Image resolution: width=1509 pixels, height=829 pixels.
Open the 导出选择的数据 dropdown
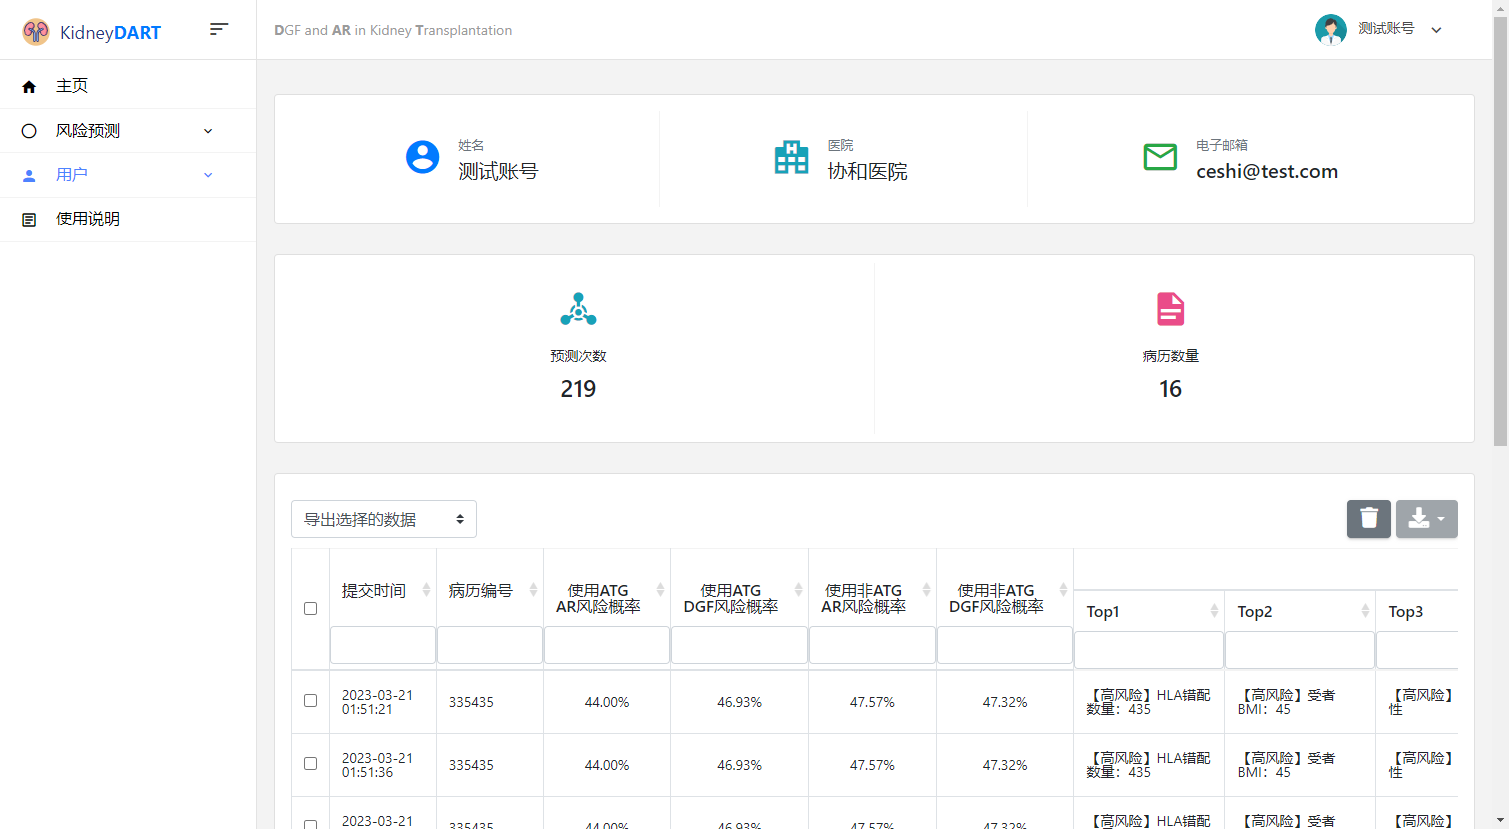[383, 519]
